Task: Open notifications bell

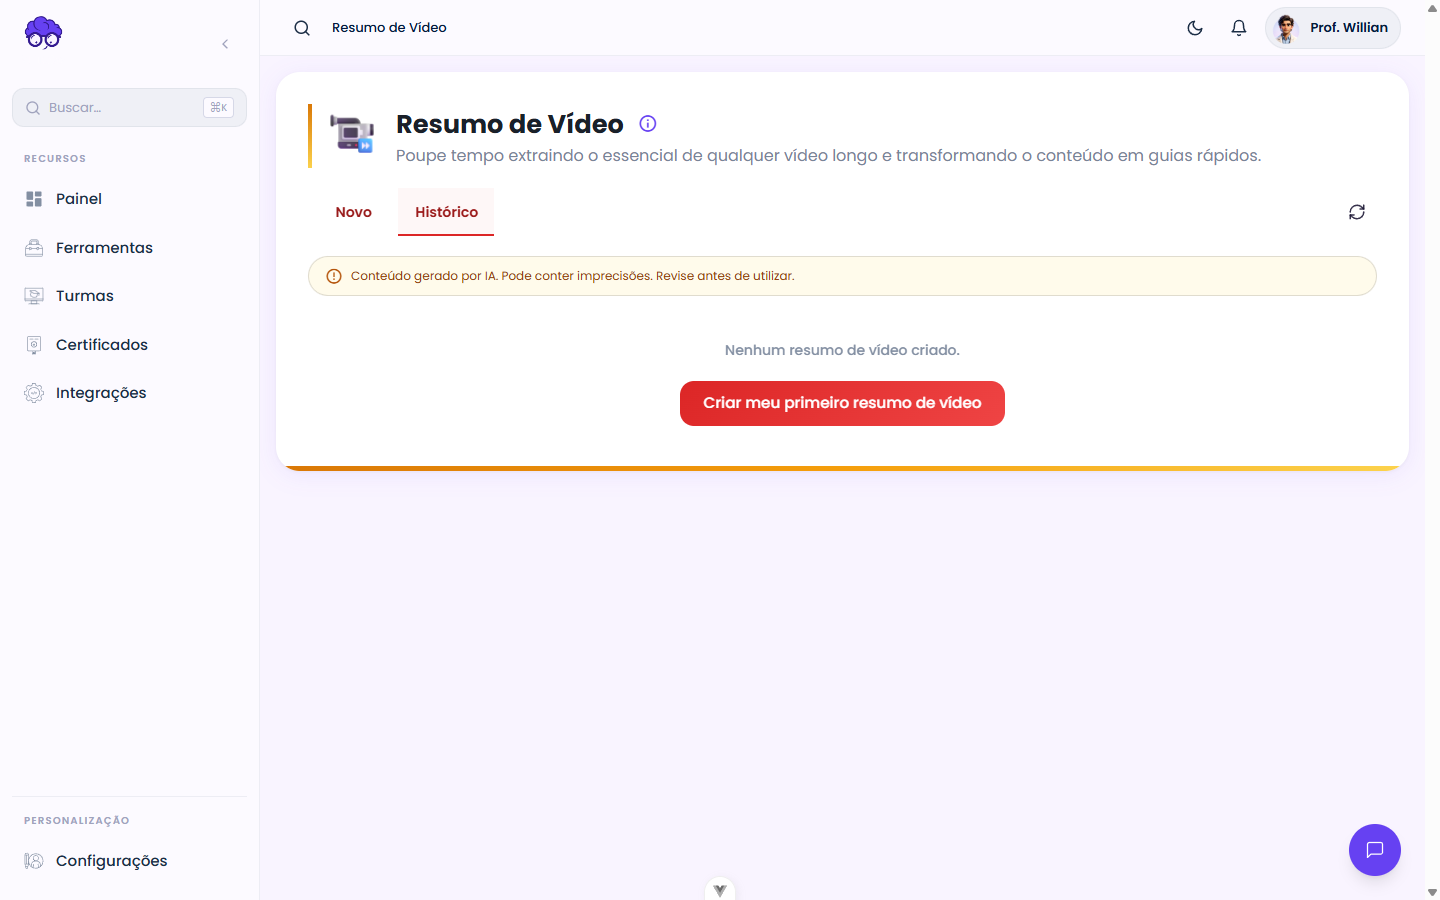Action: [1239, 28]
